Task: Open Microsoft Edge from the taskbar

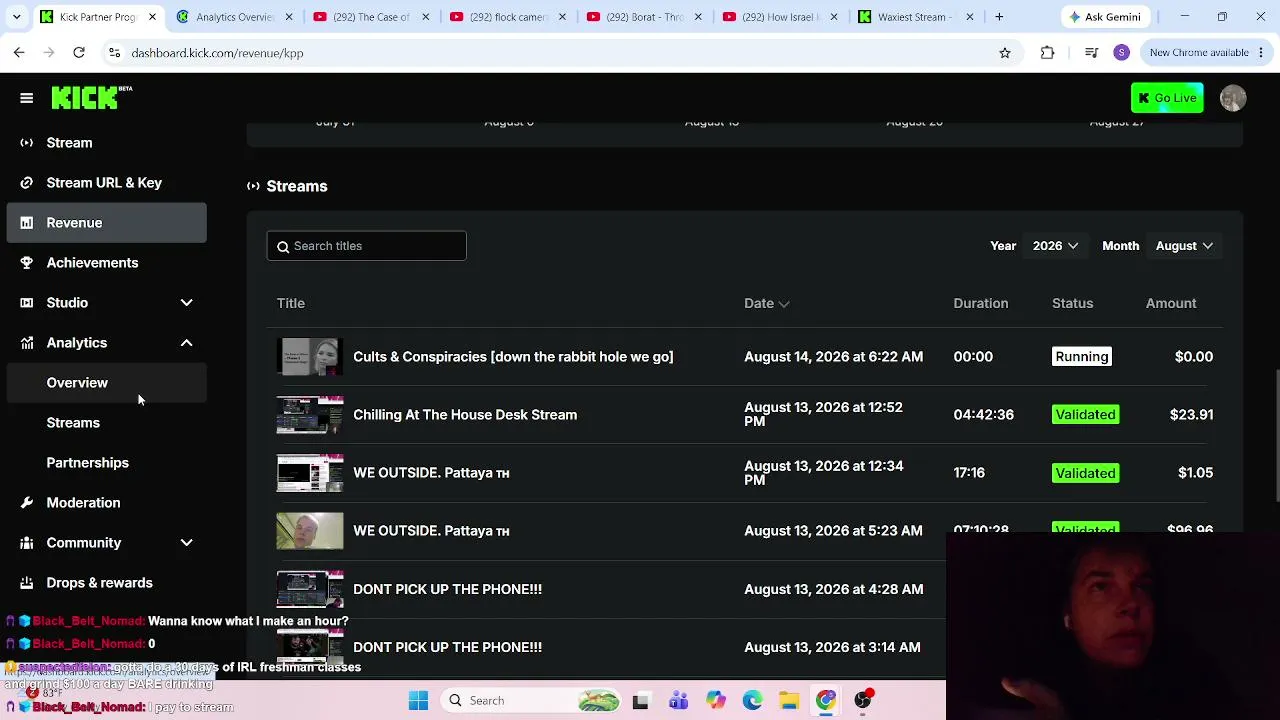Action: pos(752,701)
